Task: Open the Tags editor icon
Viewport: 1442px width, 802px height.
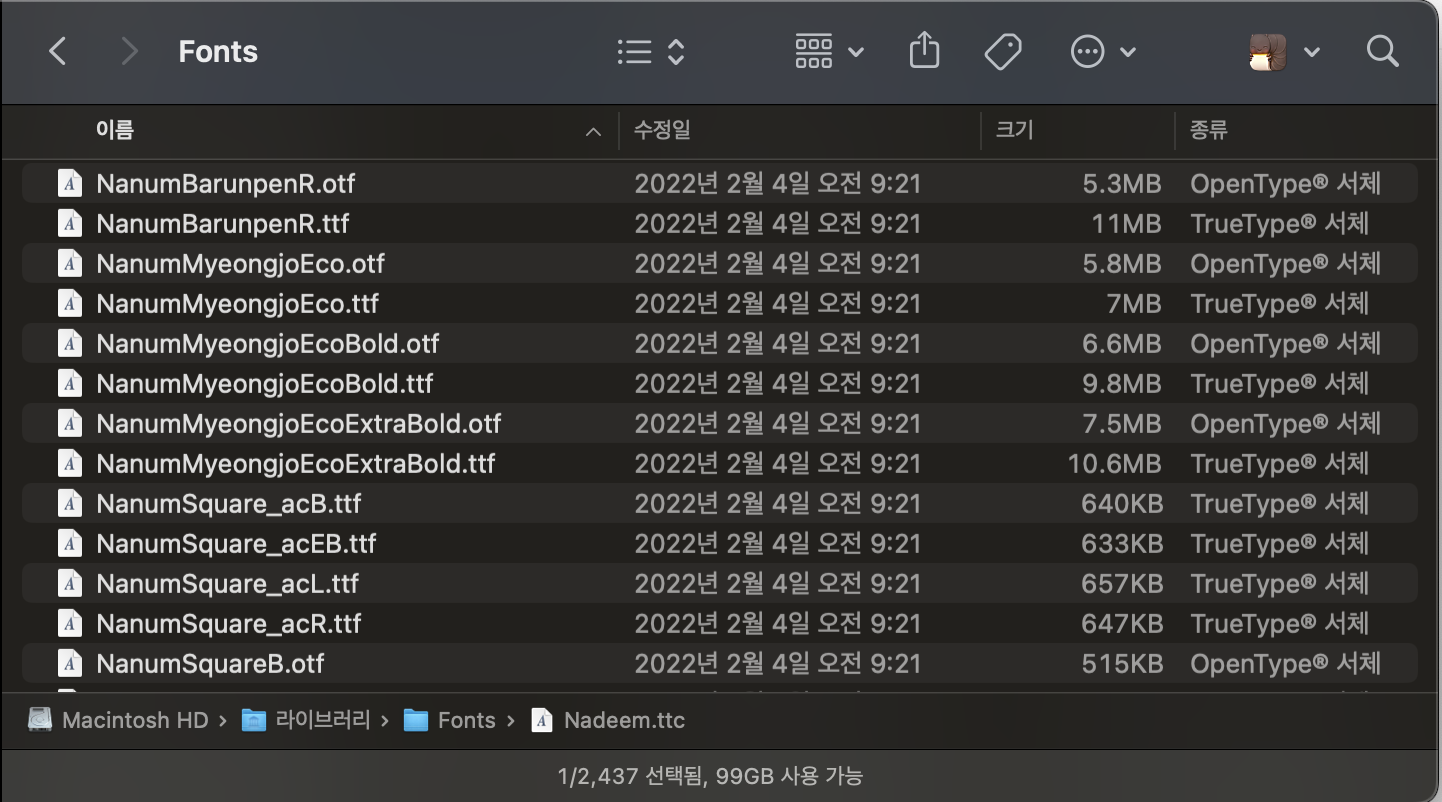Action: (1003, 52)
